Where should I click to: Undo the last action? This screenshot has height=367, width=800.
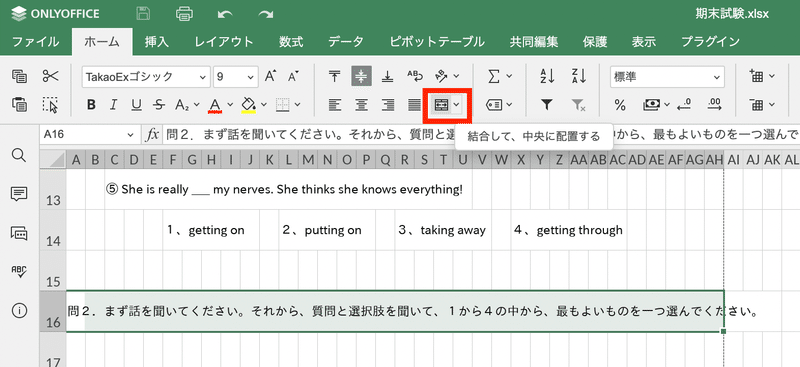point(224,14)
